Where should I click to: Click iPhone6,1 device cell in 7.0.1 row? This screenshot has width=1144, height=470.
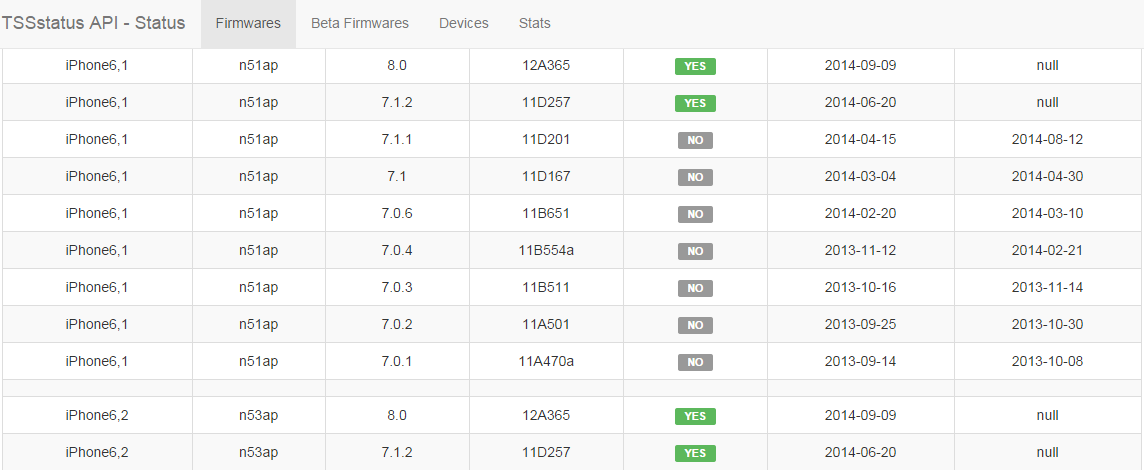tap(96, 361)
